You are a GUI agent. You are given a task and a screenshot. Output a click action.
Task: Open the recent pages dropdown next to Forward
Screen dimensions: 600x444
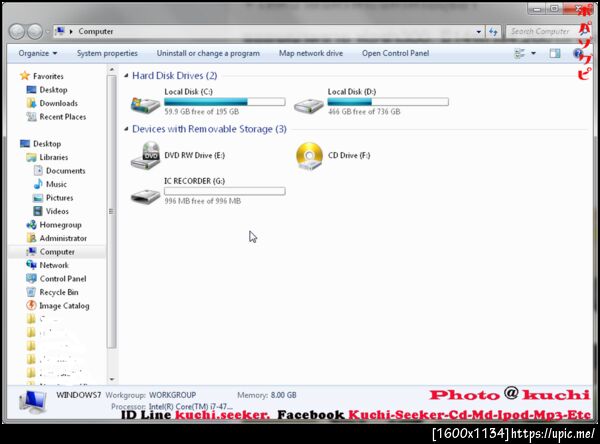47,32
